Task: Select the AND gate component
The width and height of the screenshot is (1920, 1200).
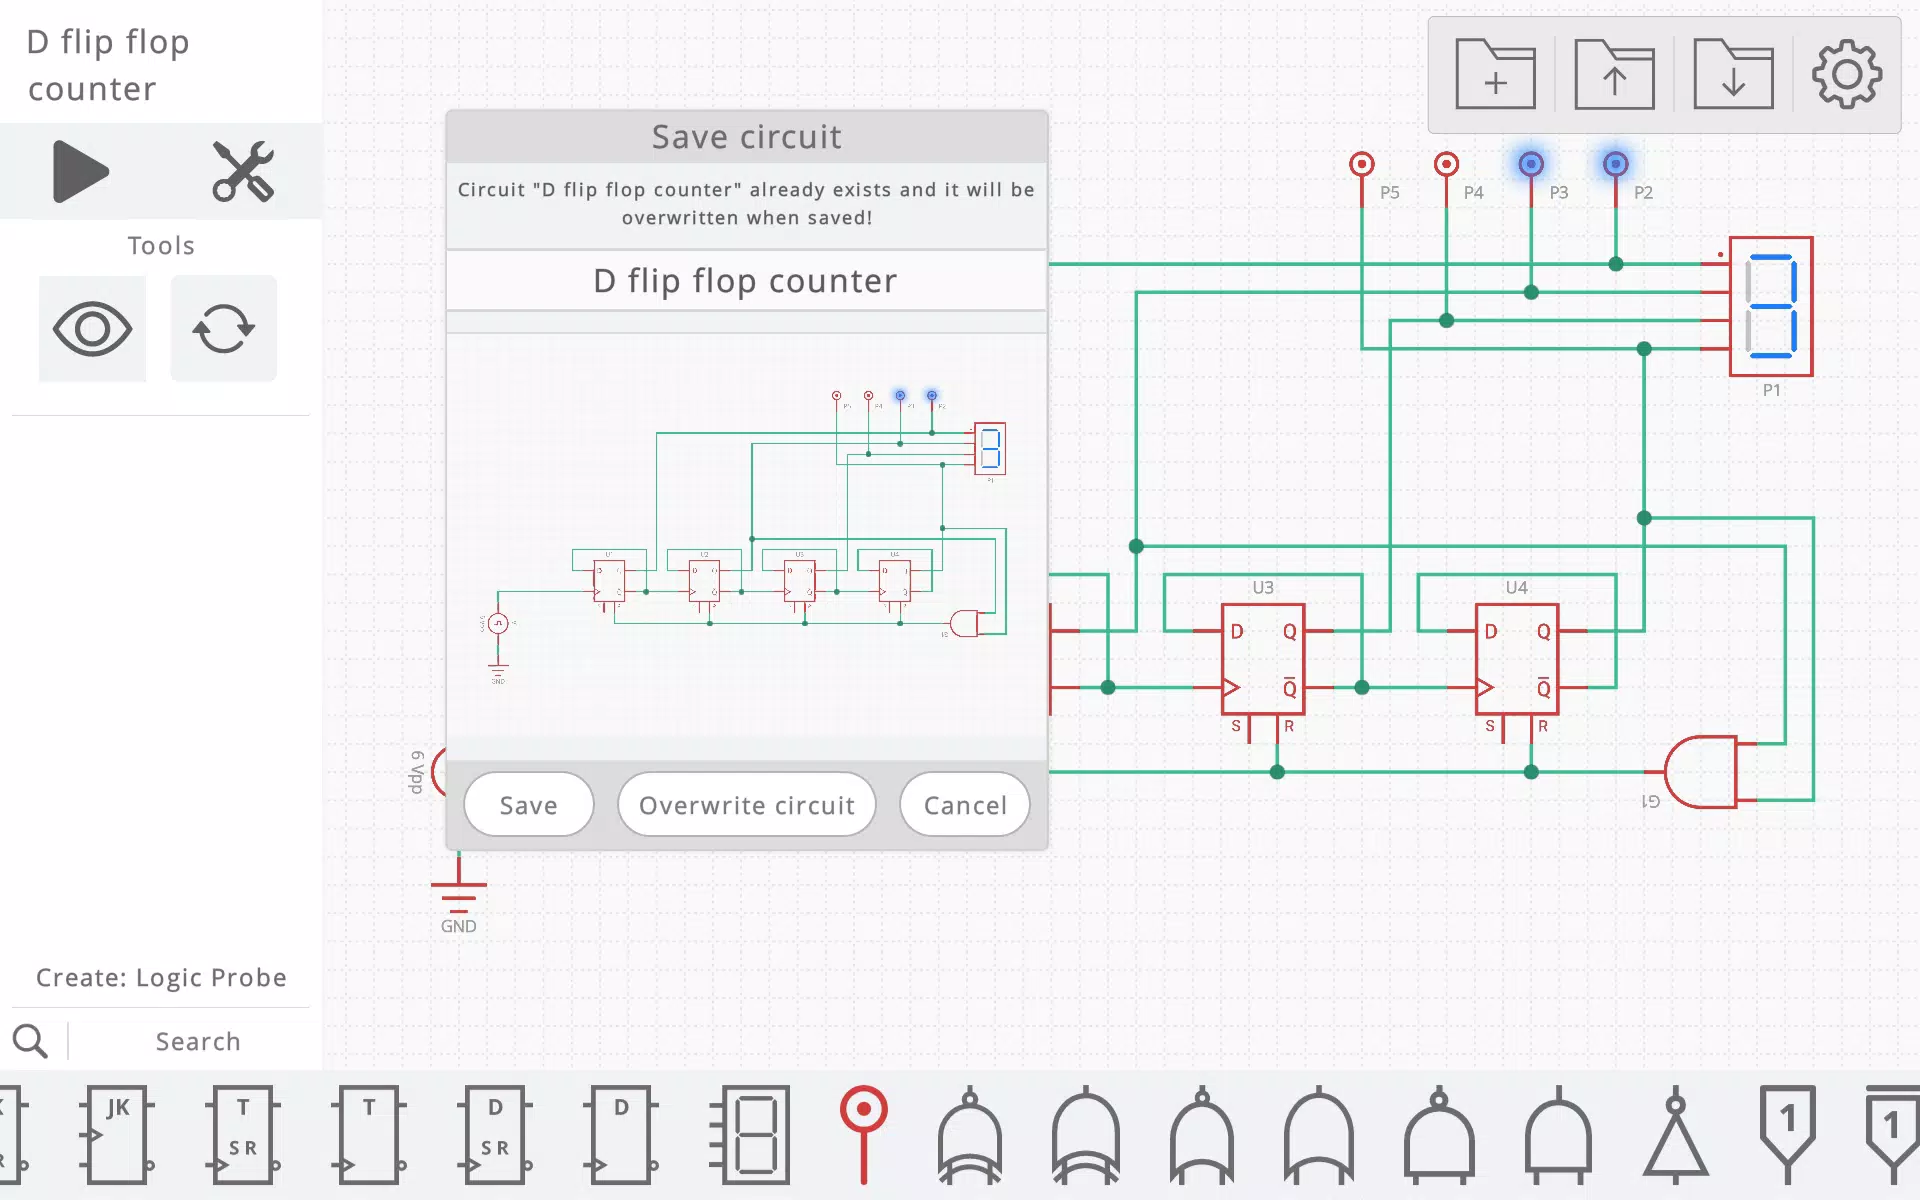Action: pos(1558,1133)
